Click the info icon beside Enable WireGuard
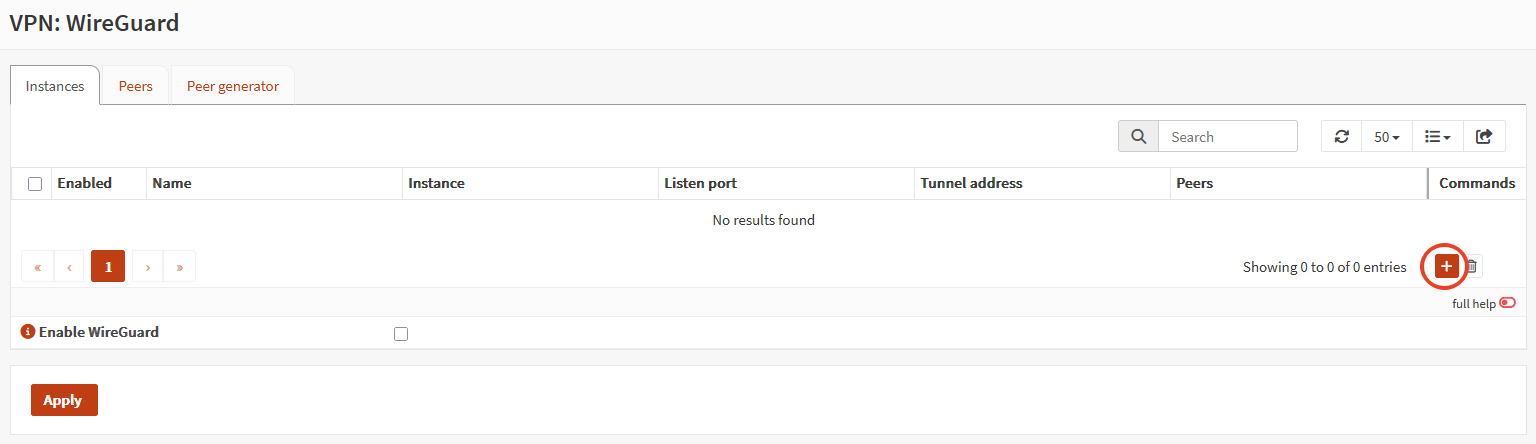 pos(28,332)
